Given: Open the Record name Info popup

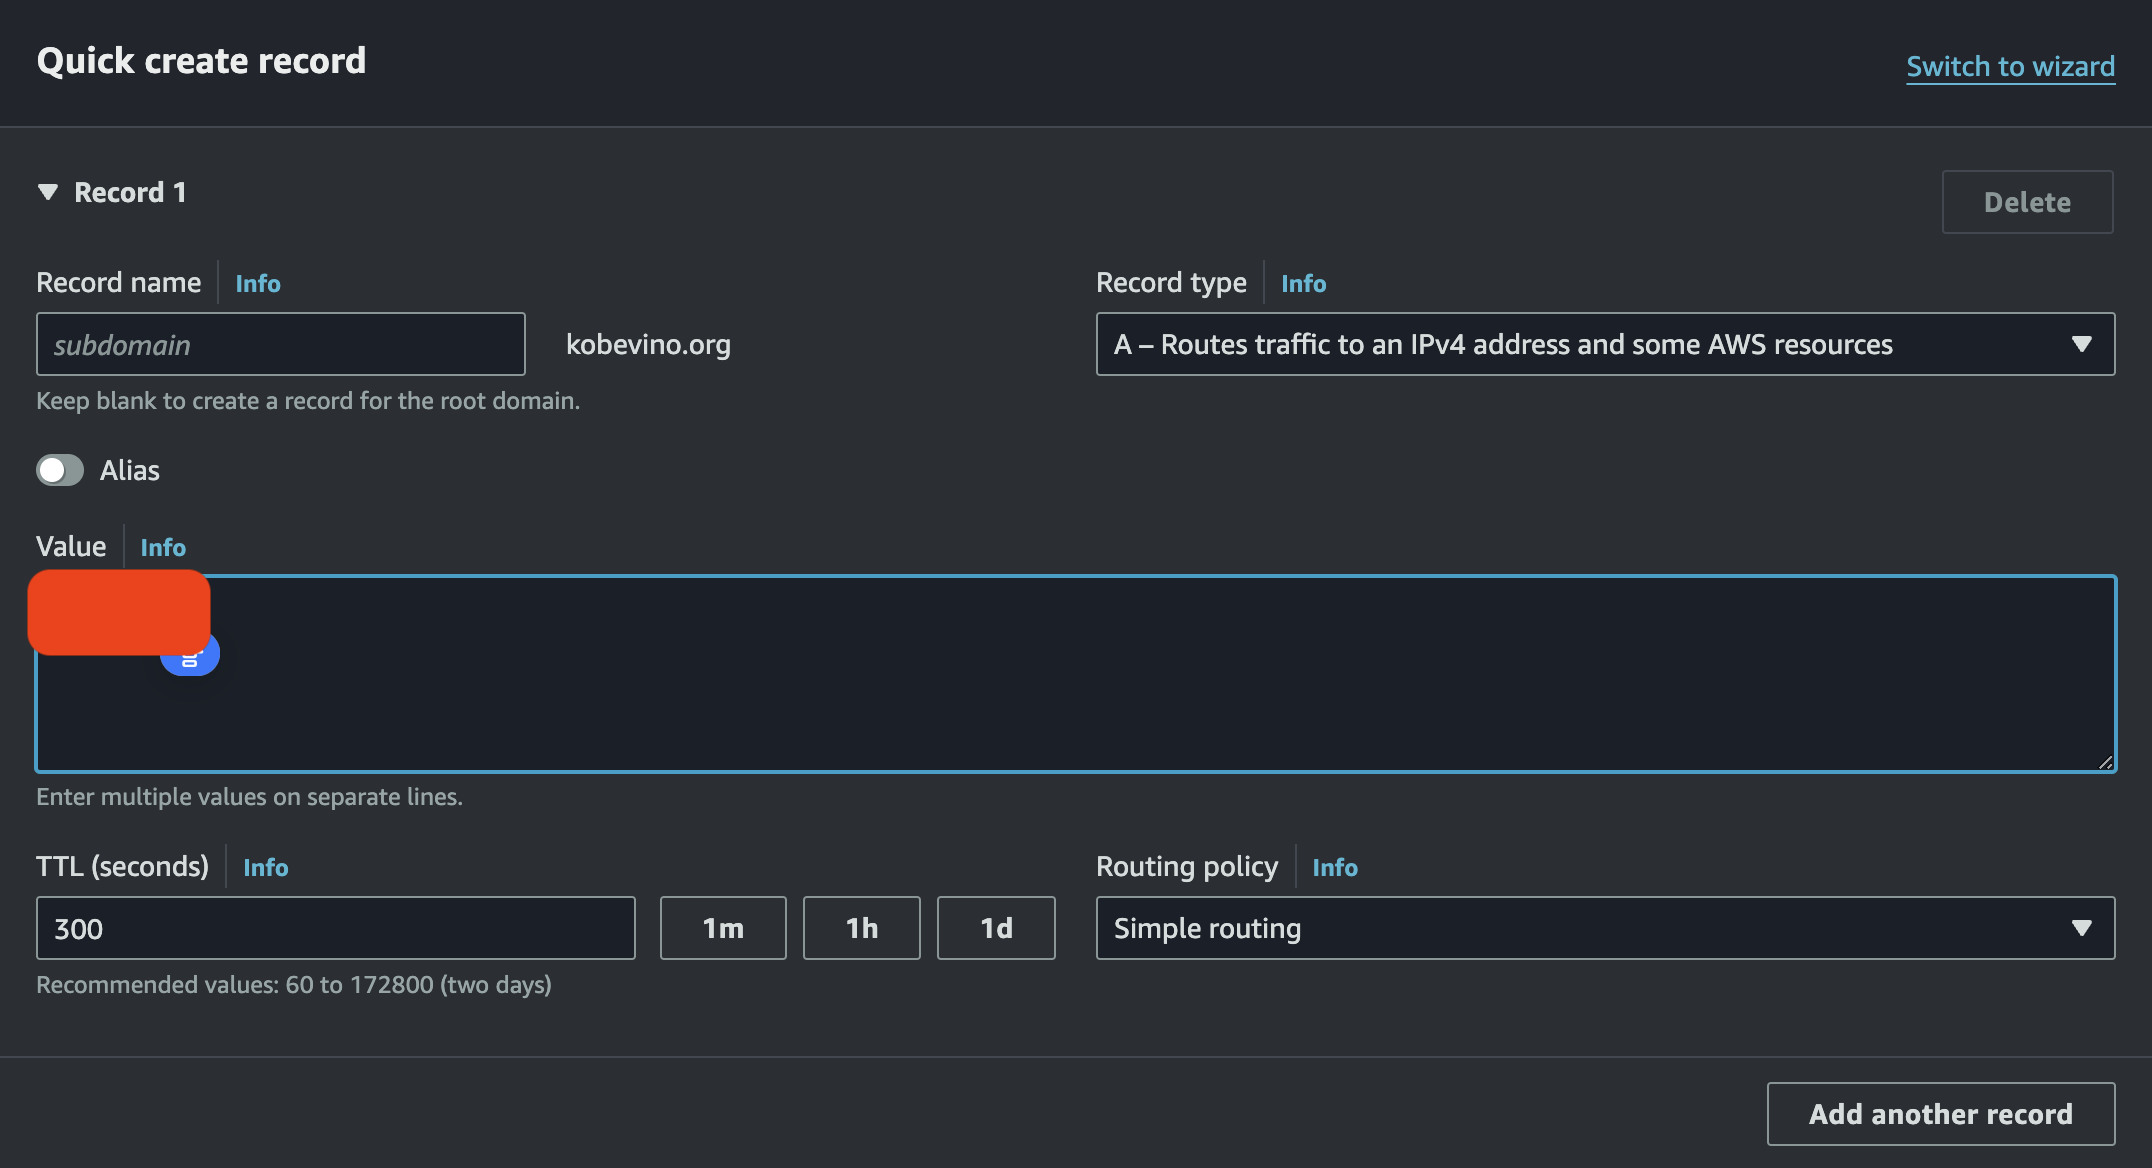Looking at the screenshot, I should tap(257, 283).
